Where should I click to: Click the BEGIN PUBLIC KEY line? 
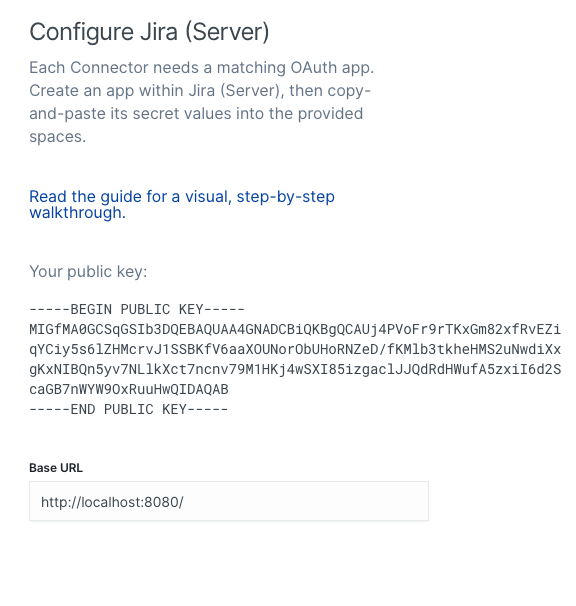pos(137,310)
